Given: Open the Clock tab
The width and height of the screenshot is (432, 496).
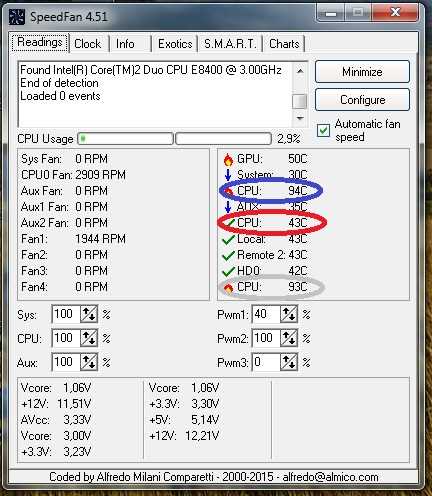Looking at the screenshot, I should (x=88, y=44).
